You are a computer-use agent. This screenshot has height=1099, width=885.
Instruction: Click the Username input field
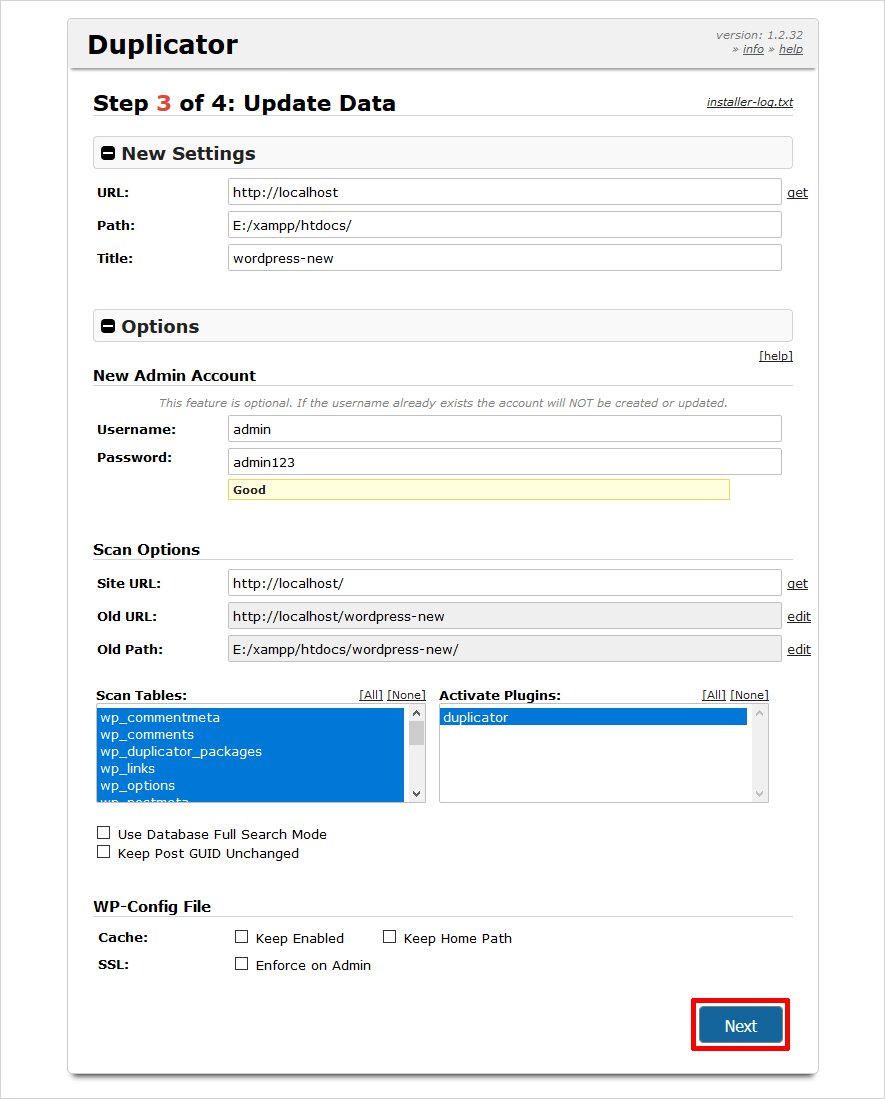coord(504,429)
